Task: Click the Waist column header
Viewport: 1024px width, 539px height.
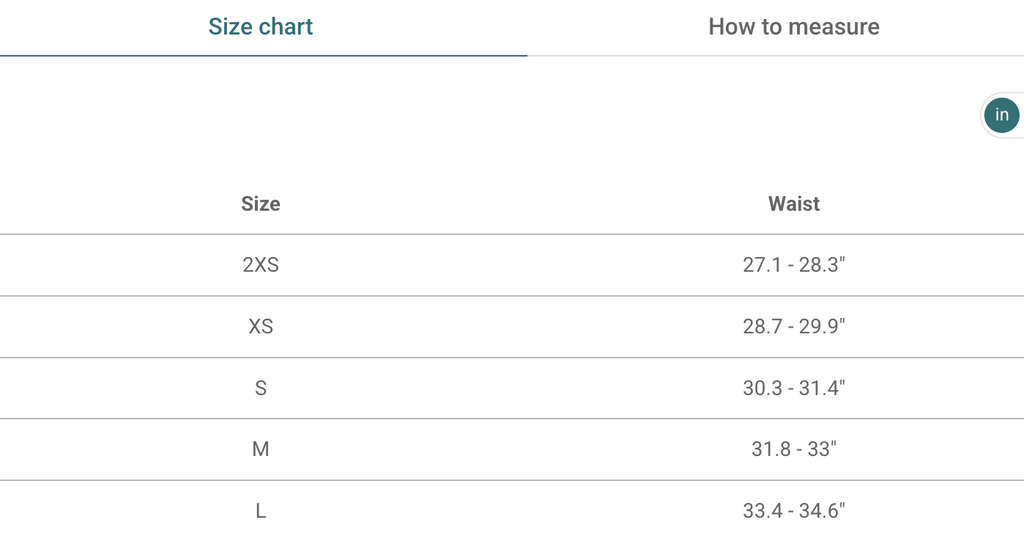Action: pyautogui.click(x=794, y=204)
